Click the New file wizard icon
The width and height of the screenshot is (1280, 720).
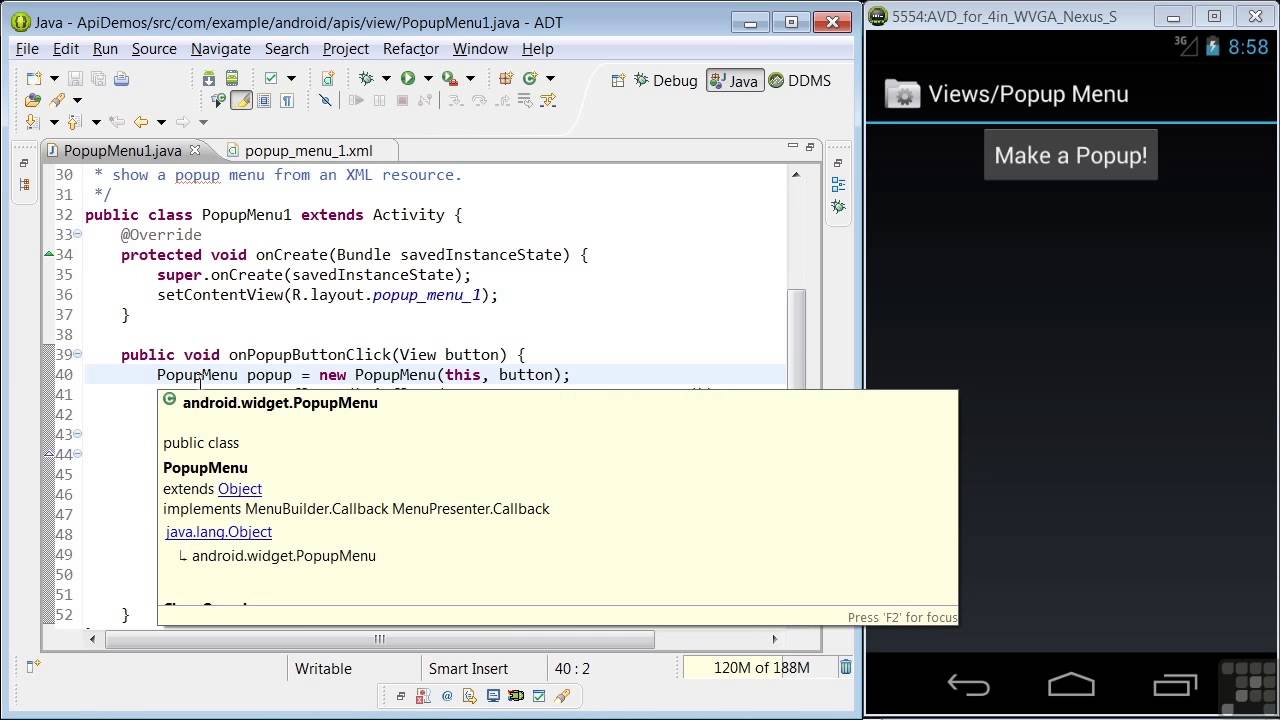point(33,79)
